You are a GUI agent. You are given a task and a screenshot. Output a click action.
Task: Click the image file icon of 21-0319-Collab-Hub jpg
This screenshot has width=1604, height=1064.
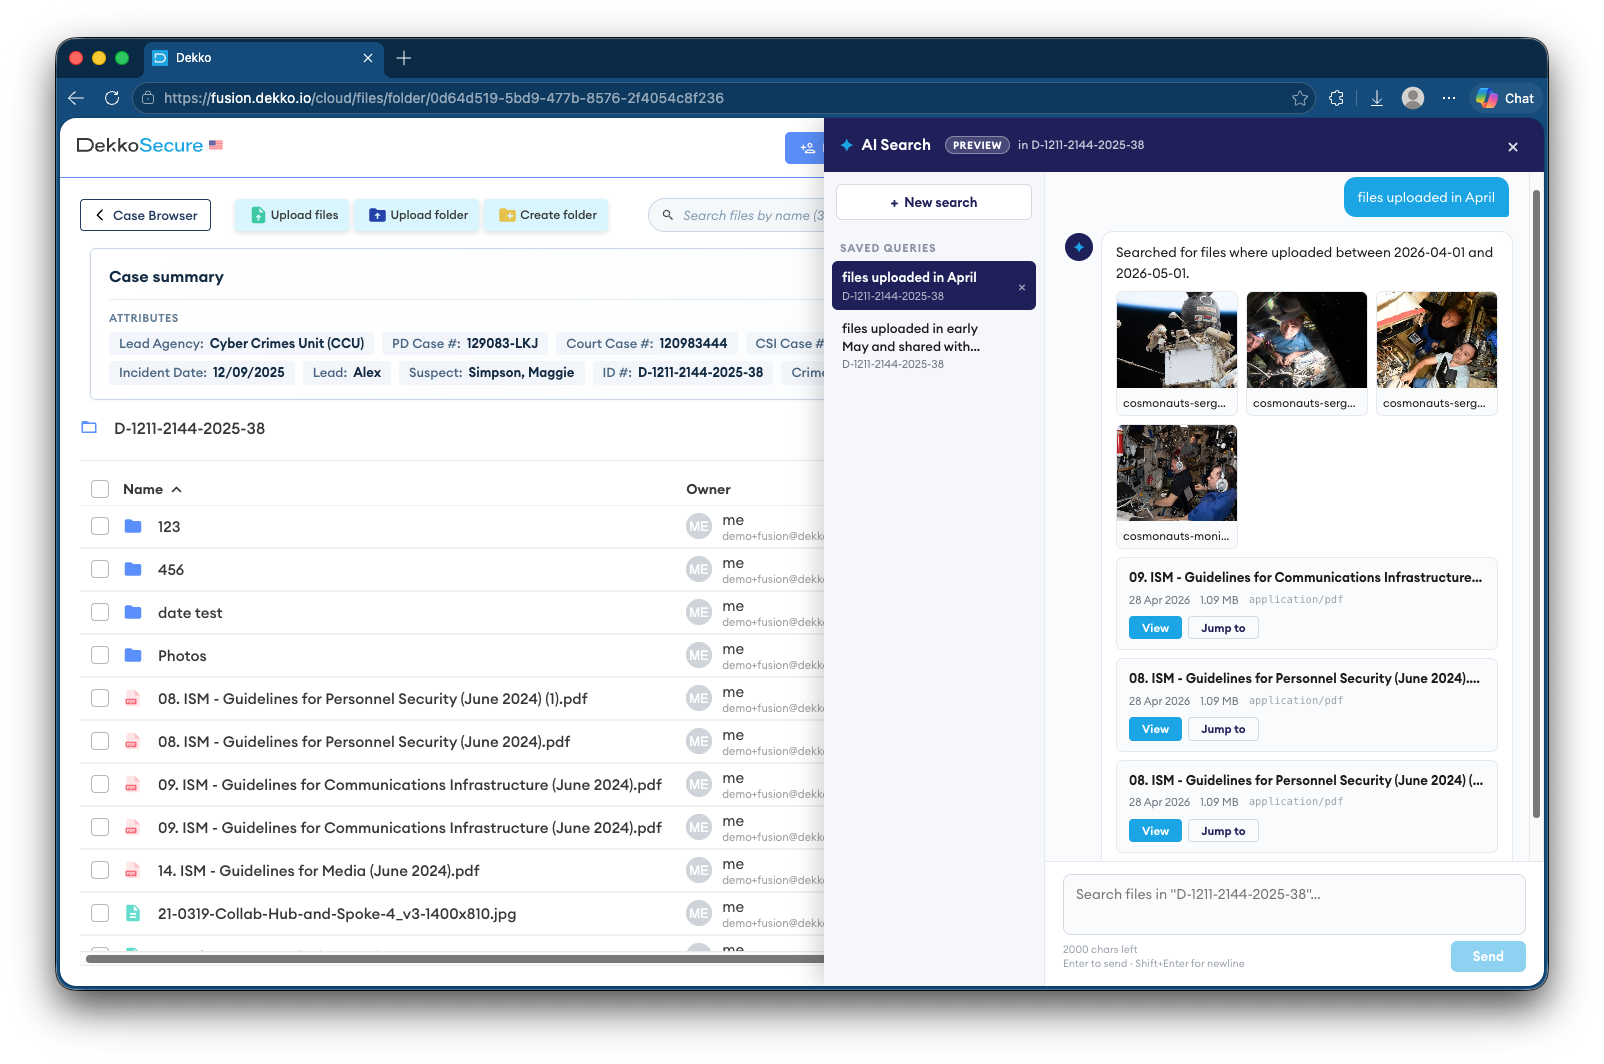click(x=132, y=914)
